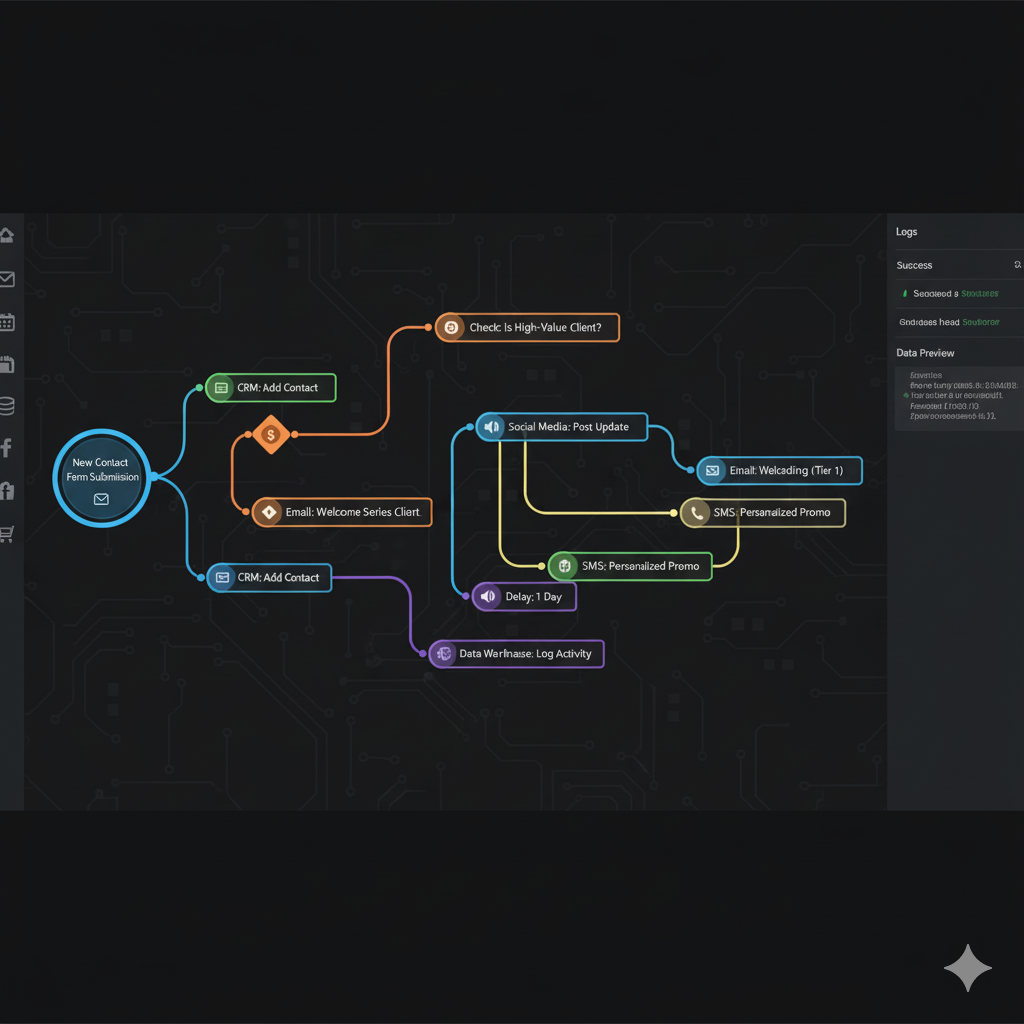
Task: Open the shopping cart icon in the sidebar
Action: coord(7,534)
